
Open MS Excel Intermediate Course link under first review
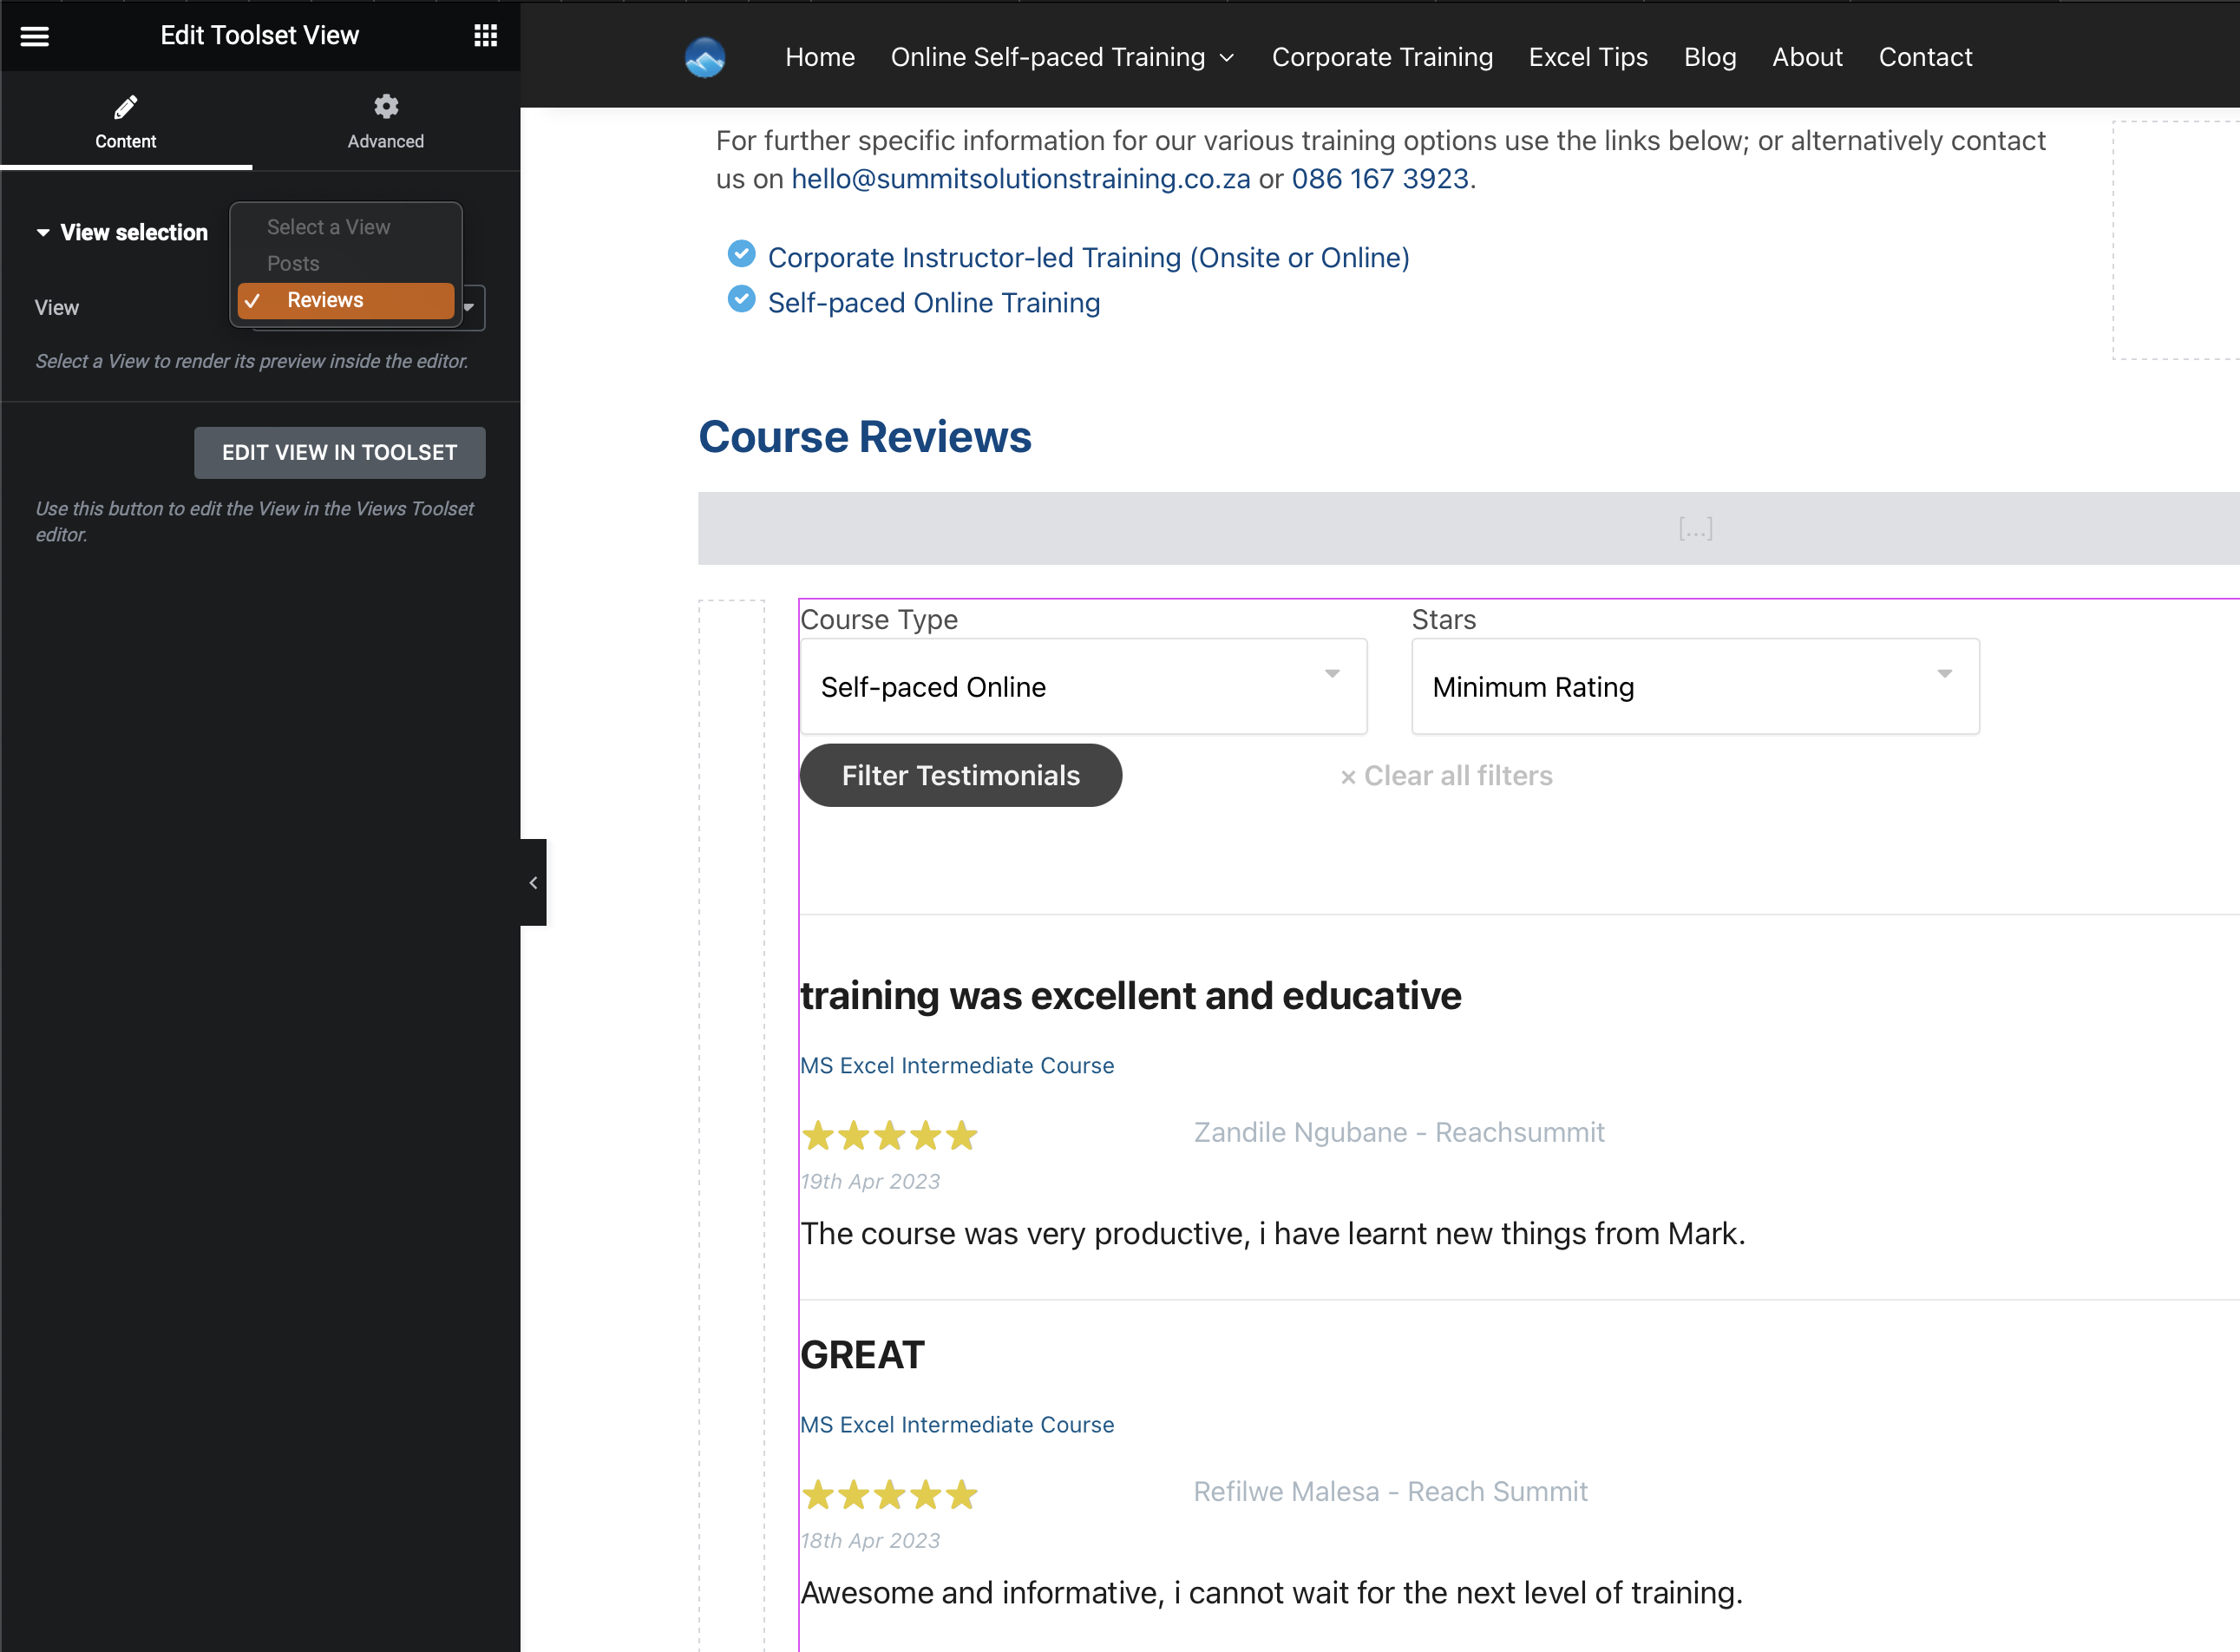pos(957,1066)
